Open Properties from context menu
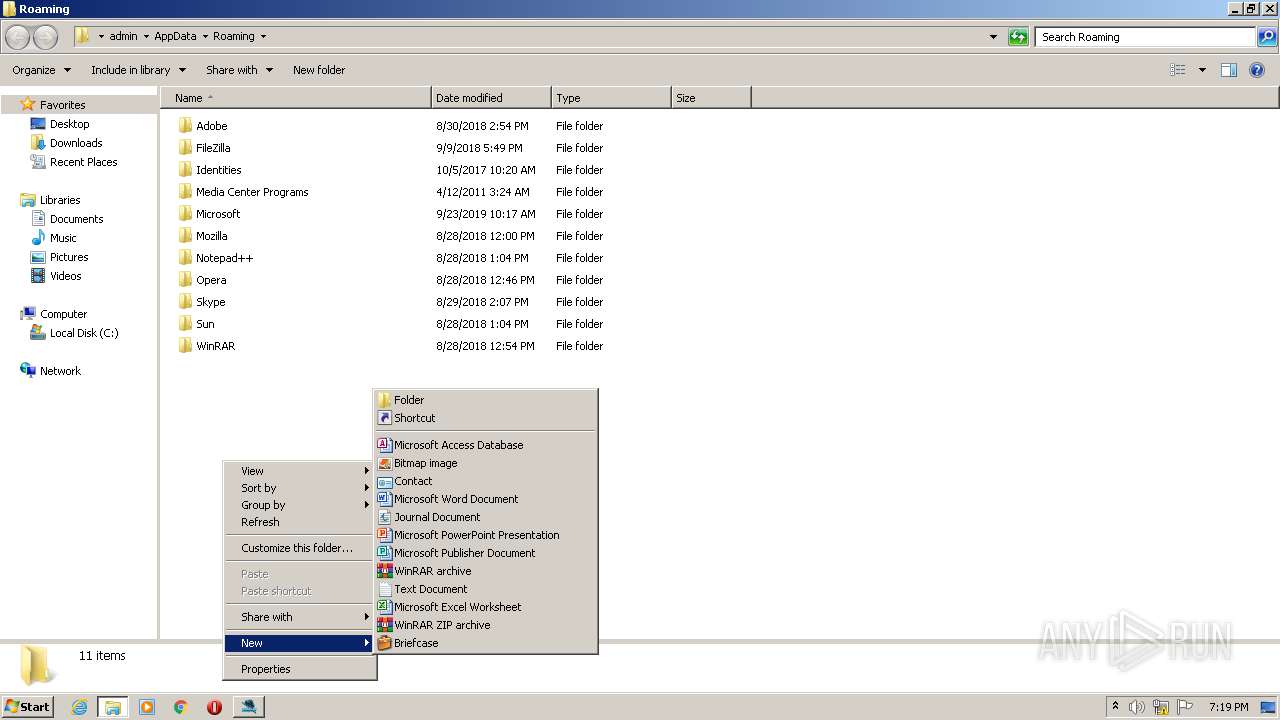Image resolution: width=1280 pixels, height=720 pixels. coord(299,669)
